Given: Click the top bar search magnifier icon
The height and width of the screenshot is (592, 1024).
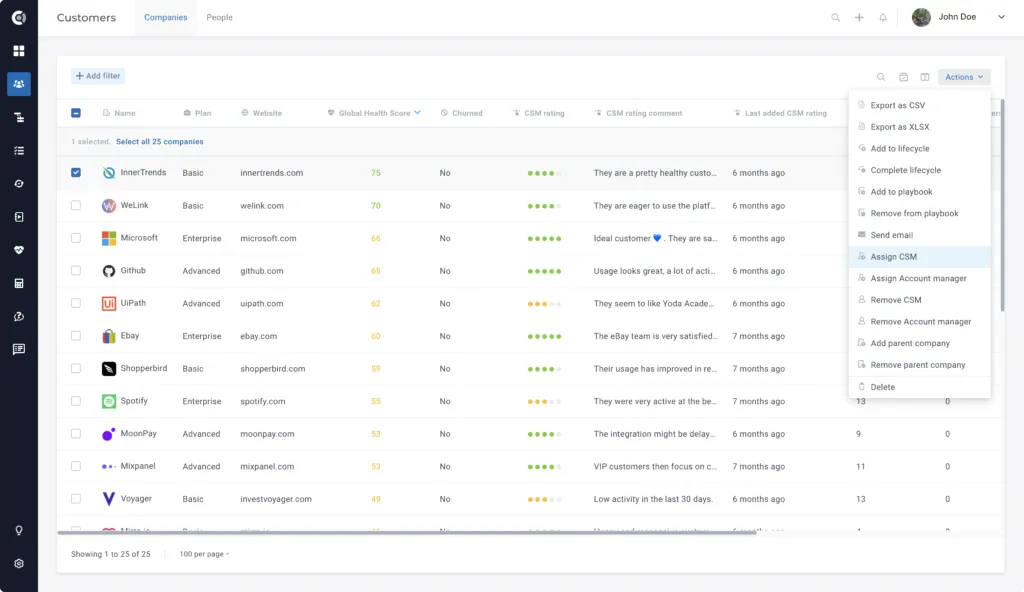Looking at the screenshot, I should (835, 18).
